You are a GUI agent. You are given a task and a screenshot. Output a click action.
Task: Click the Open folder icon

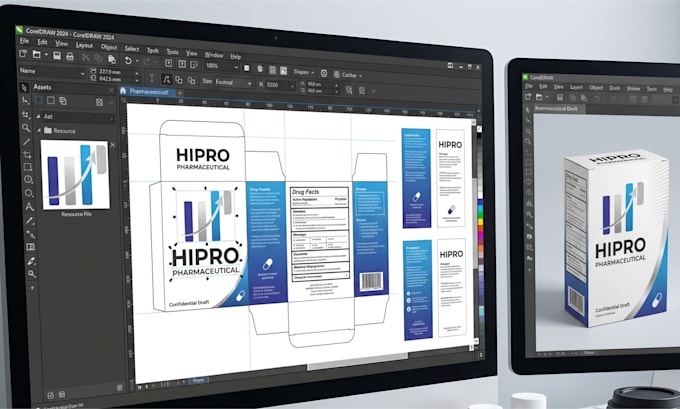tap(37, 54)
